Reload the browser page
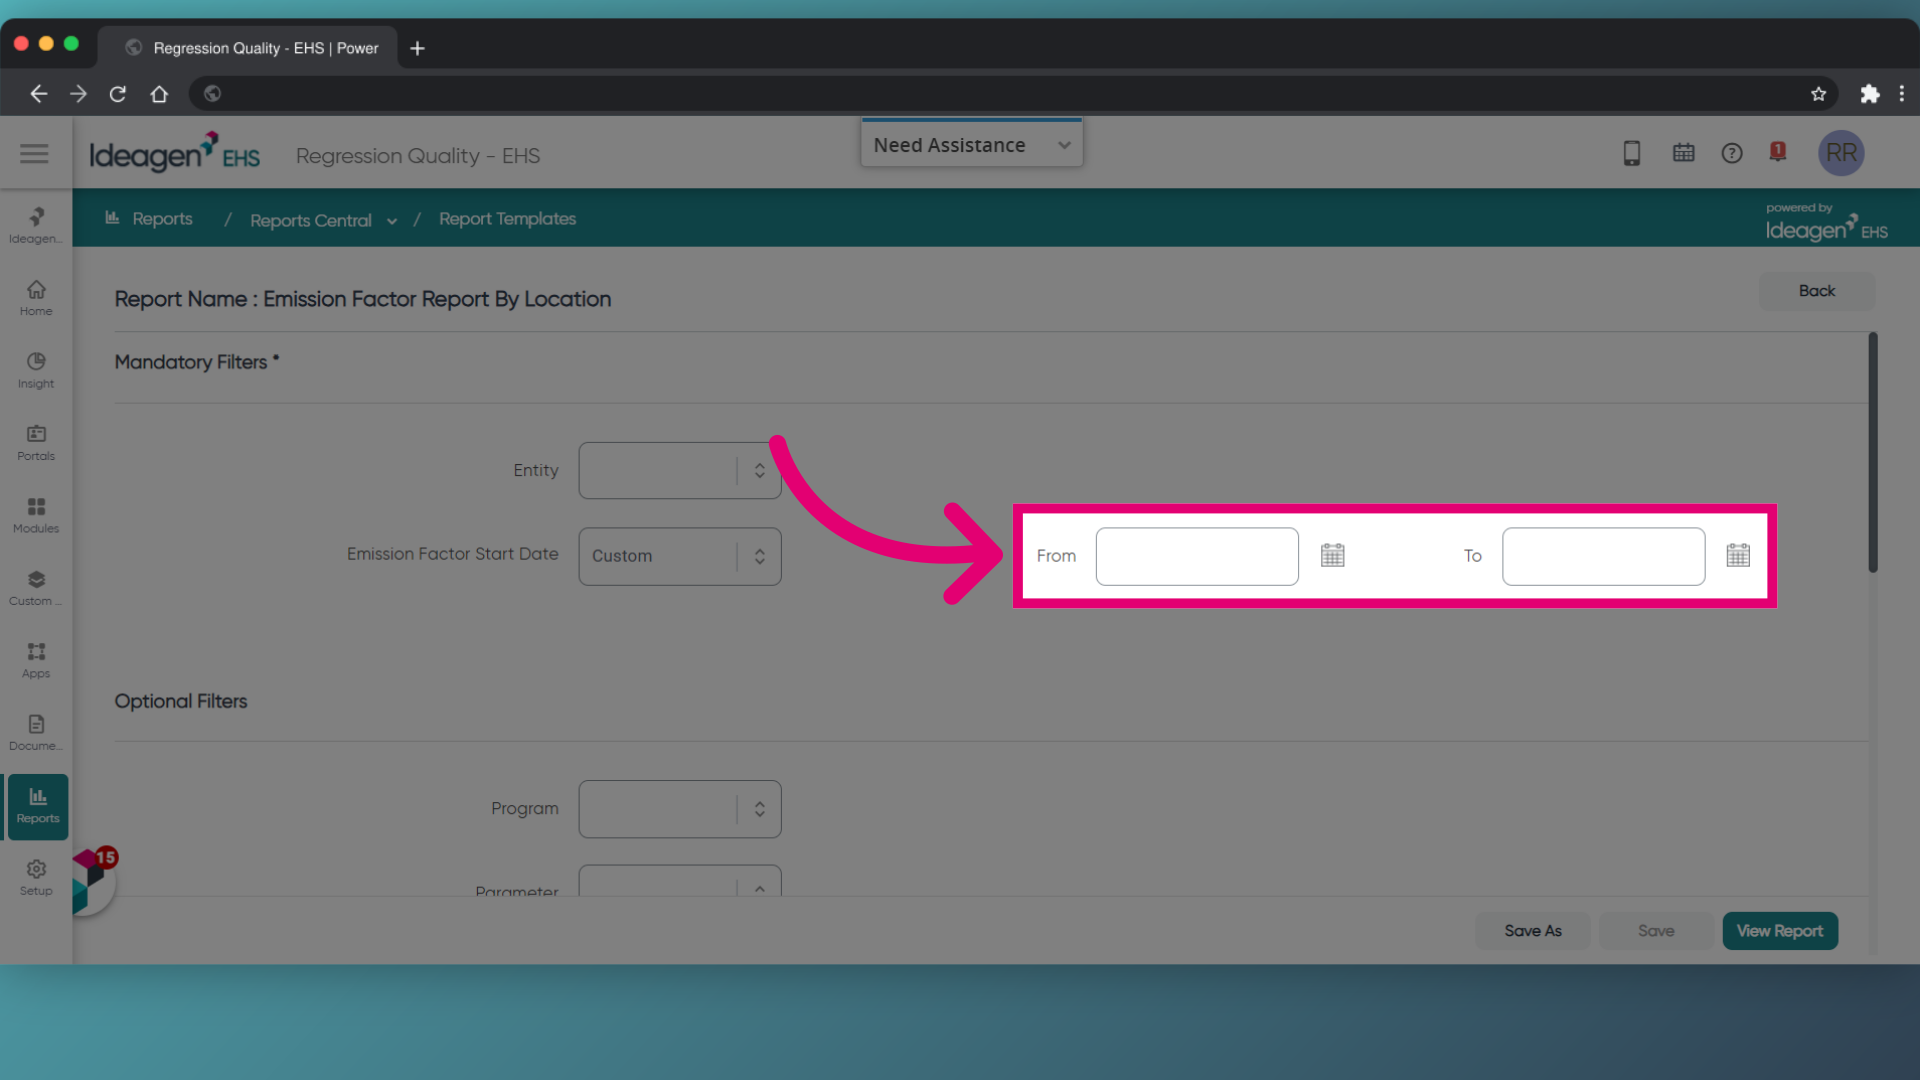The image size is (1920, 1080). (x=118, y=94)
